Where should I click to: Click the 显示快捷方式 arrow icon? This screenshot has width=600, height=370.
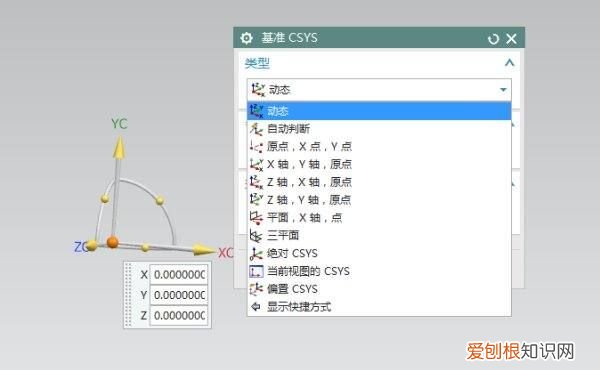[256, 306]
